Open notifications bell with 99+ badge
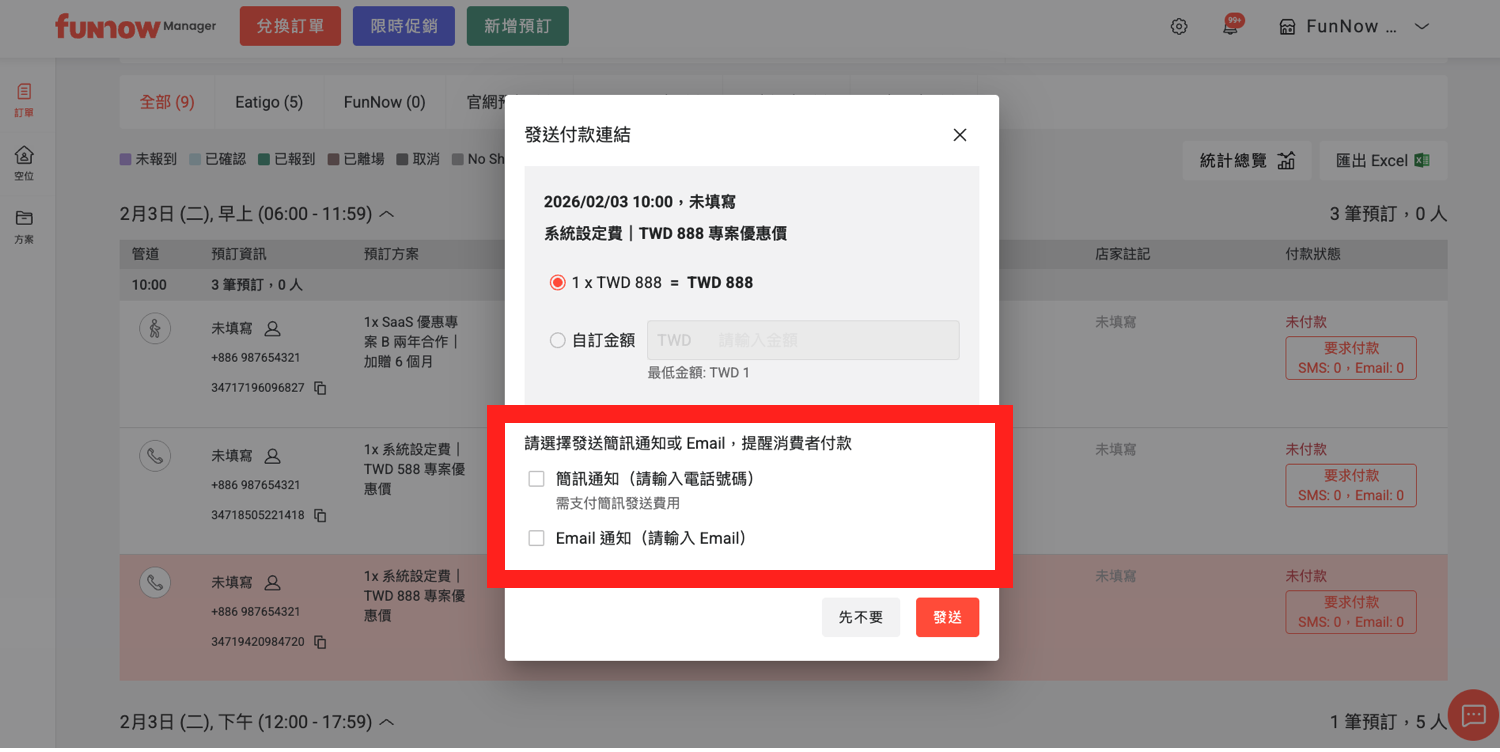 coord(1231,27)
